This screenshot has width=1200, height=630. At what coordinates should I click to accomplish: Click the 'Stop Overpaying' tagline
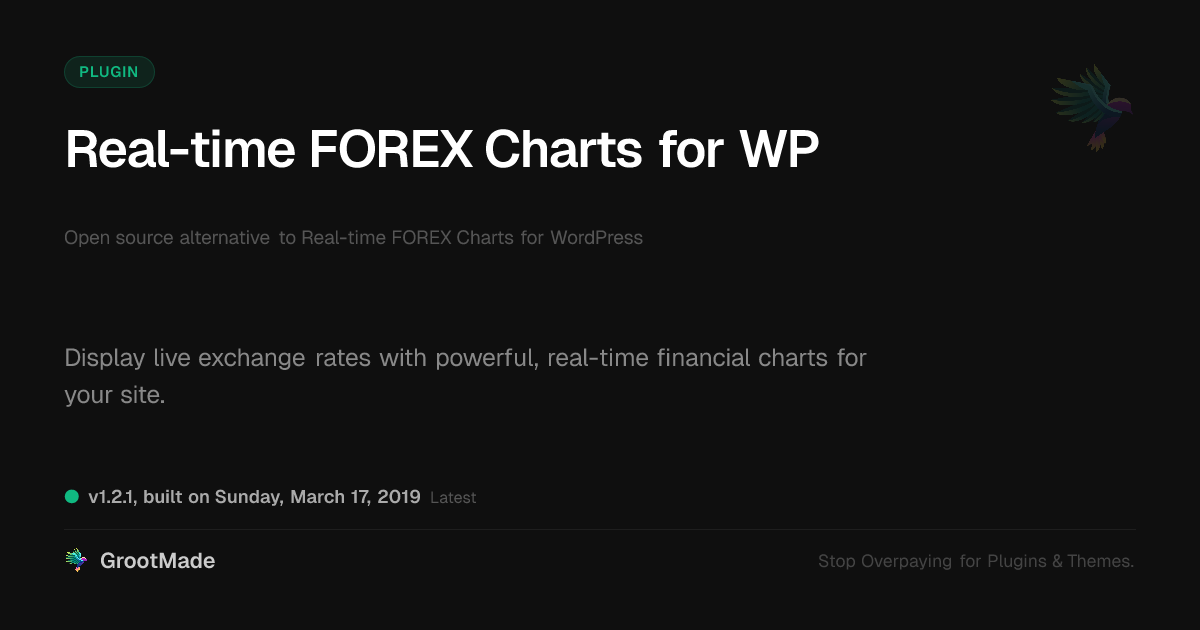(x=884, y=562)
